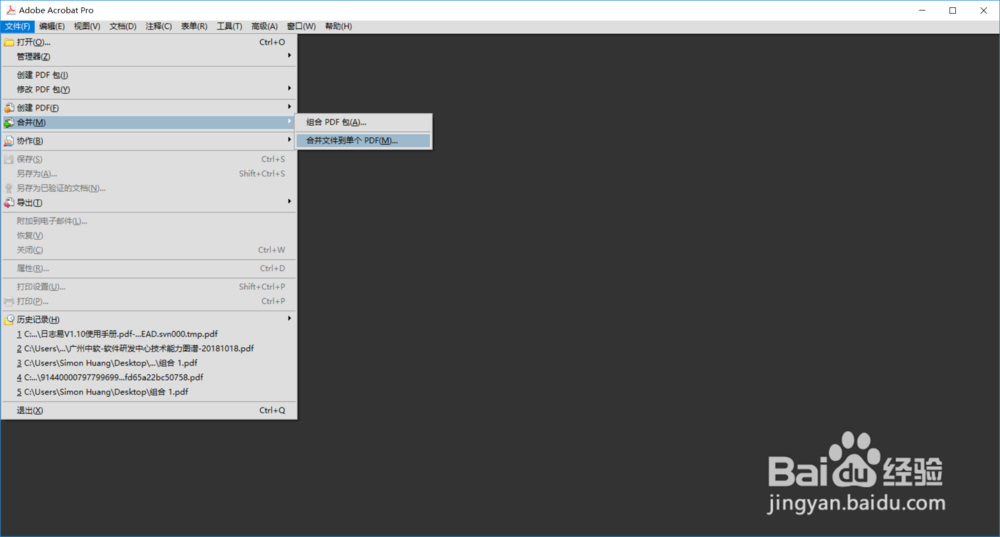Click the green 合并(M) icon

coord(9,122)
